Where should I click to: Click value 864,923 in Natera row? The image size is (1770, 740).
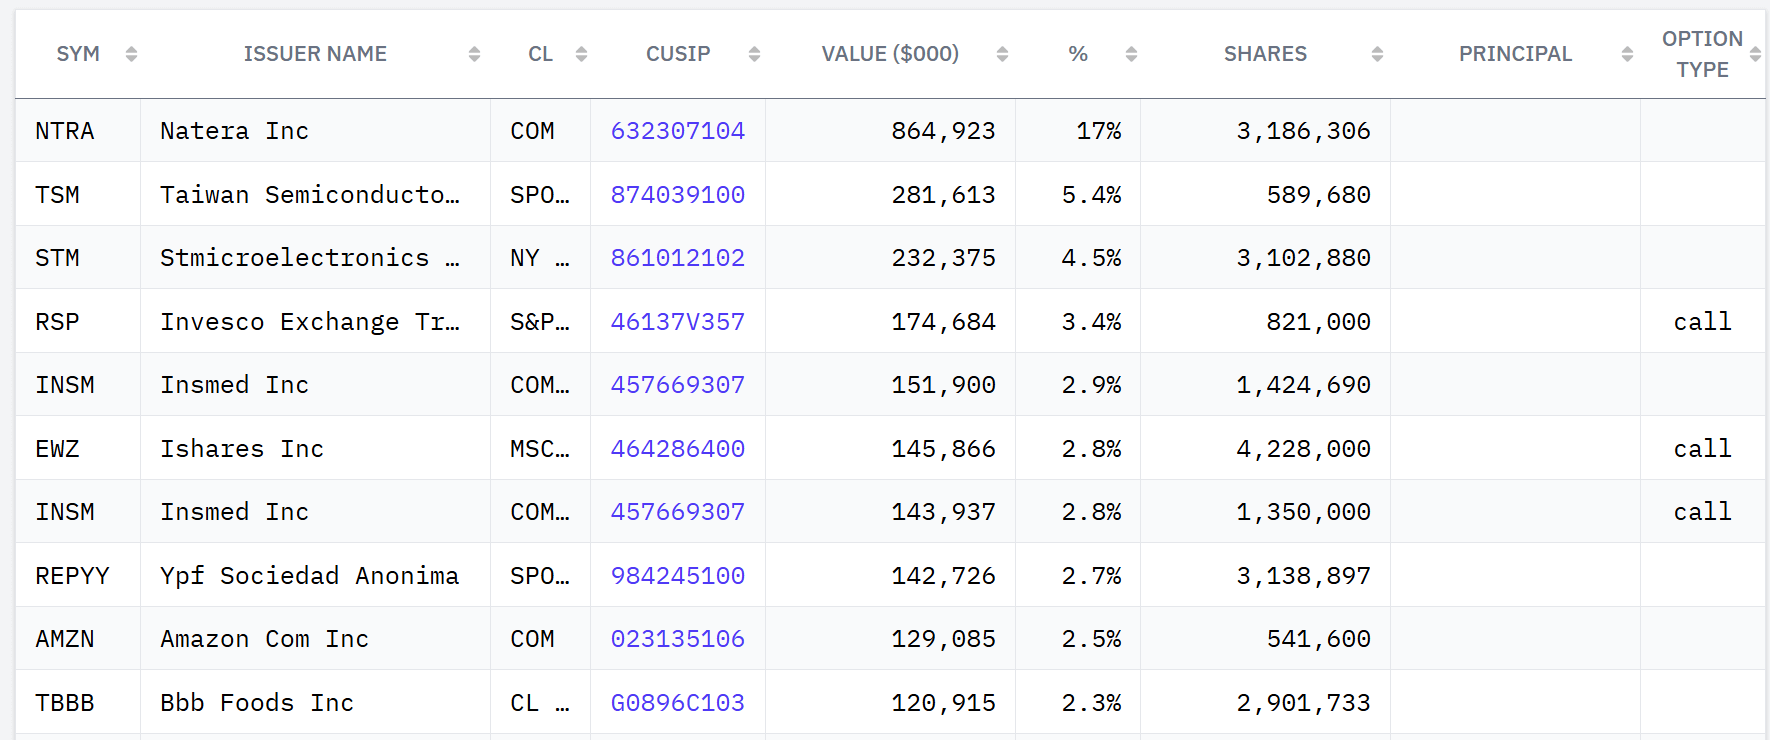[943, 131]
